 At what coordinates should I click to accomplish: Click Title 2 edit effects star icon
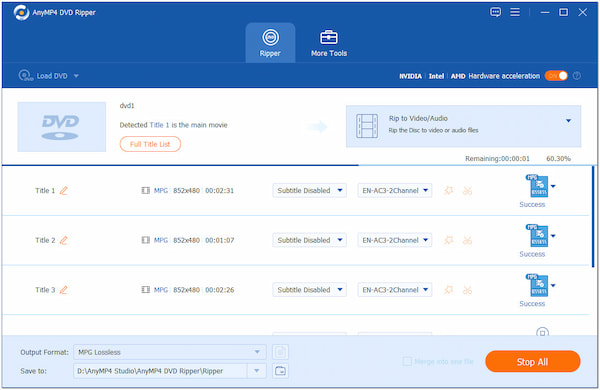coord(448,240)
